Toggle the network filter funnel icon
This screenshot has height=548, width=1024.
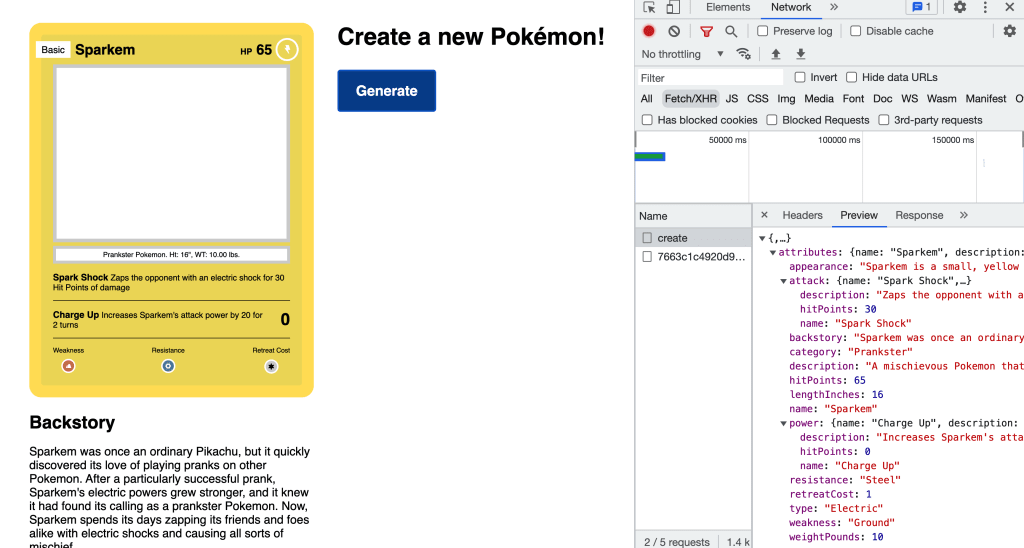click(x=706, y=31)
